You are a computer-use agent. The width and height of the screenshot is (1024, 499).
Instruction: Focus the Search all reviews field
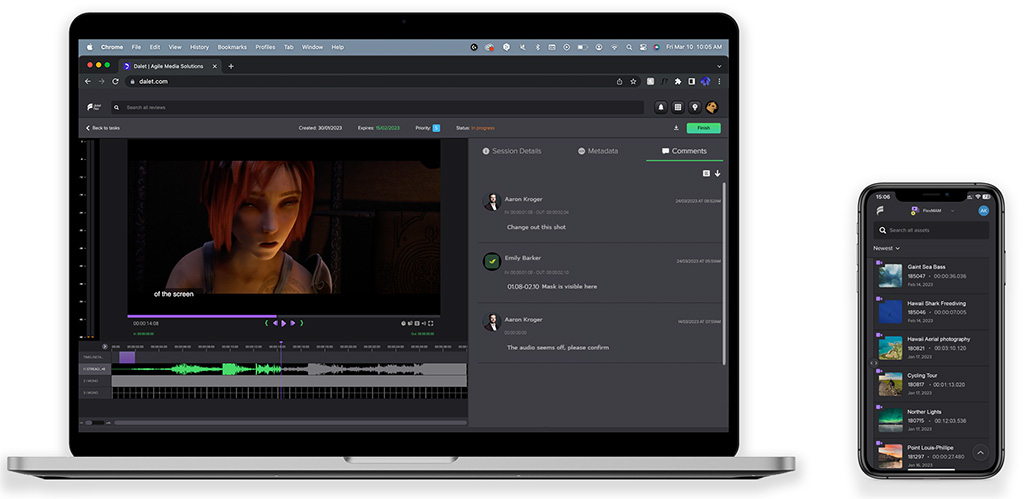pos(377,107)
